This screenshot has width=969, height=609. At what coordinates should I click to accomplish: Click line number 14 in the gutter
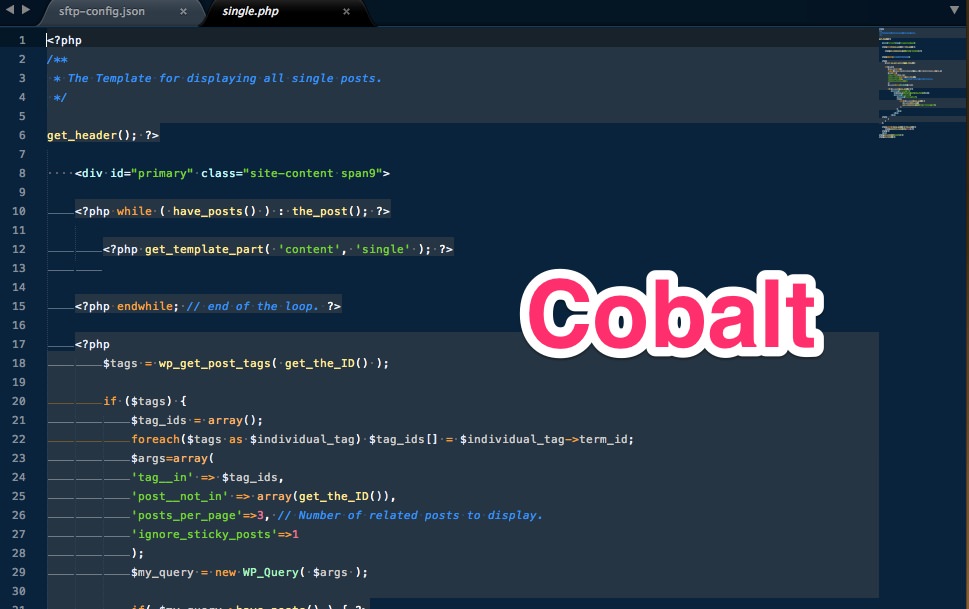click(x=19, y=287)
